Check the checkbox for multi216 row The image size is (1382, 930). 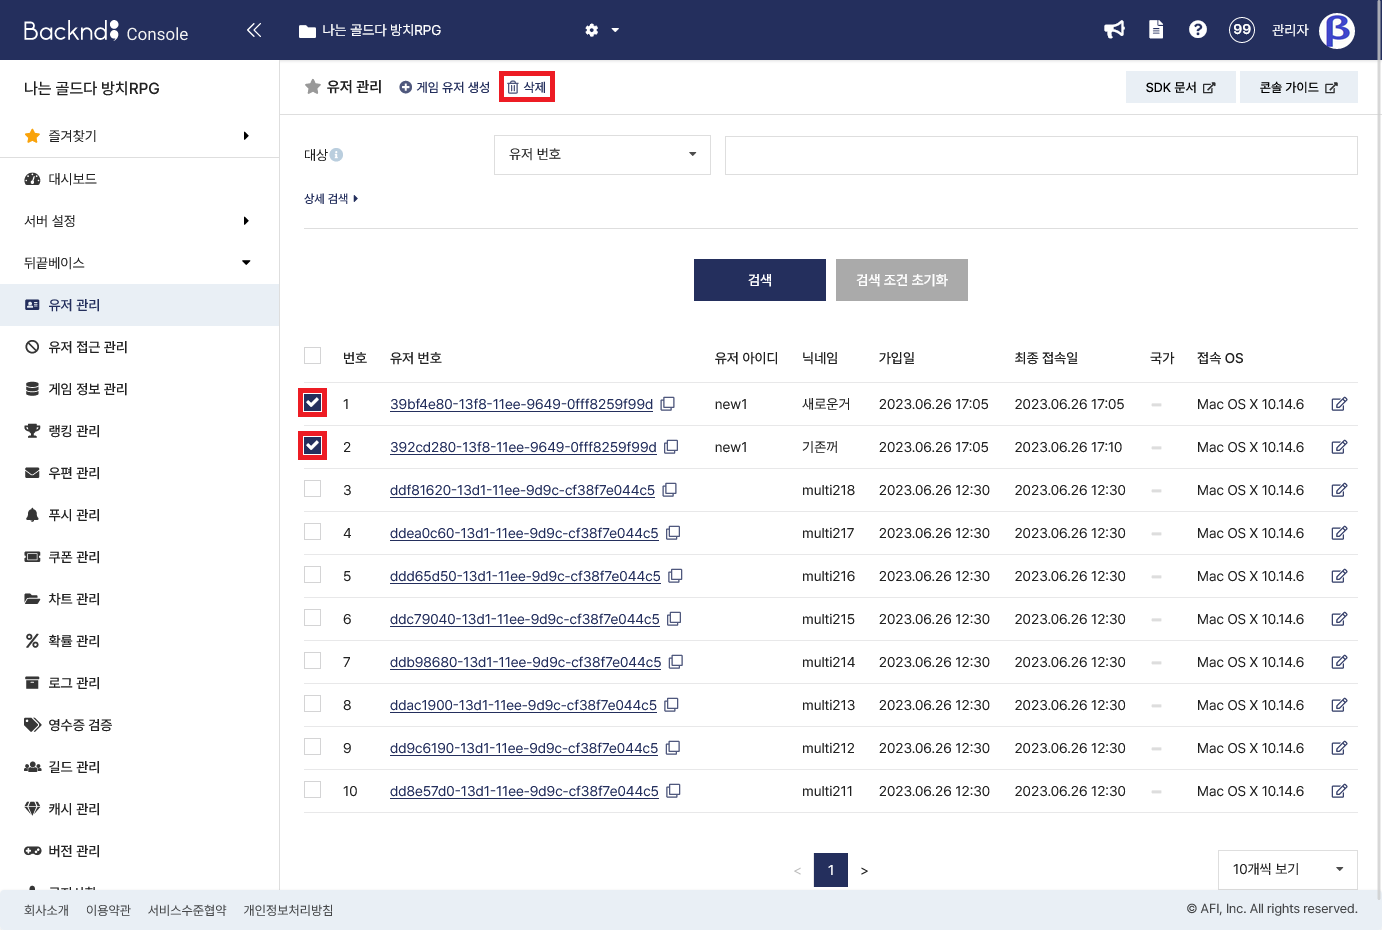point(313,575)
